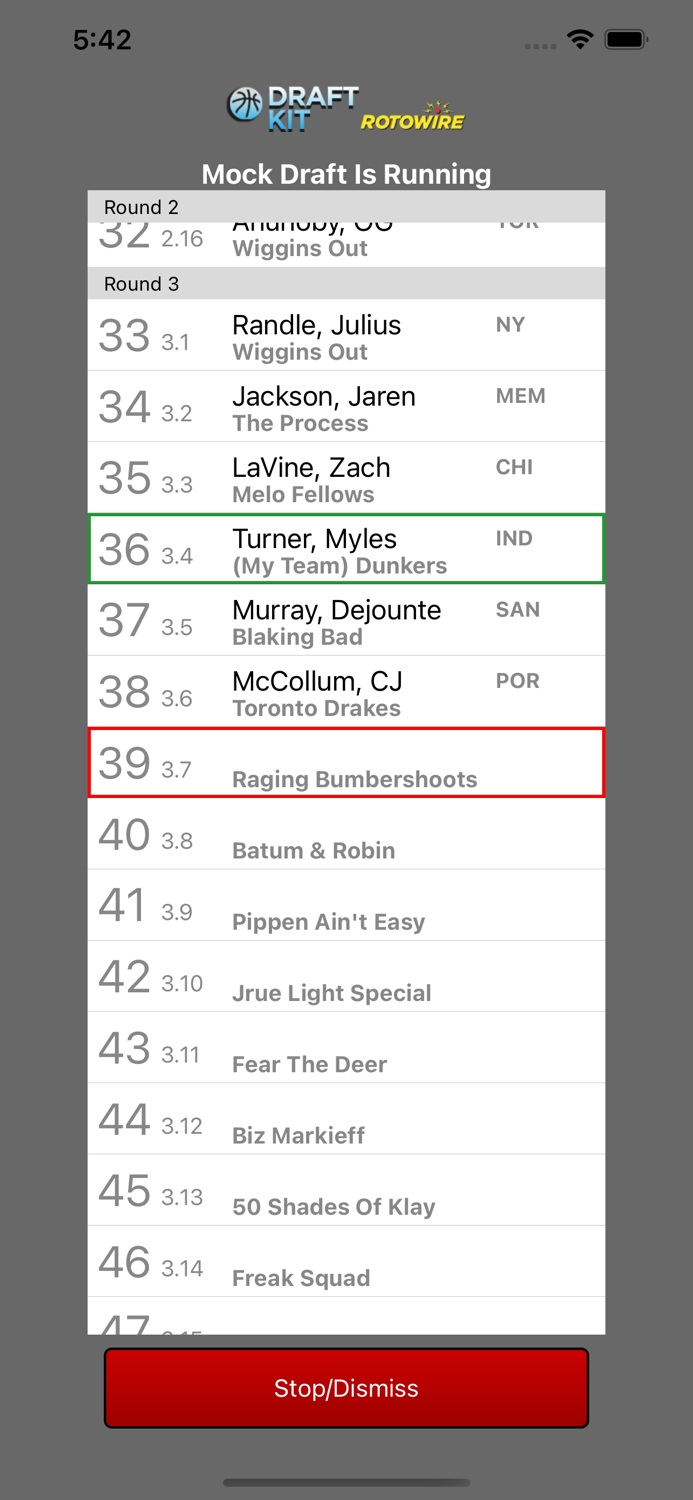The height and width of the screenshot is (1500, 693).
Task: Select the green-highlighted My Team pick for Turner
Action: point(346,549)
